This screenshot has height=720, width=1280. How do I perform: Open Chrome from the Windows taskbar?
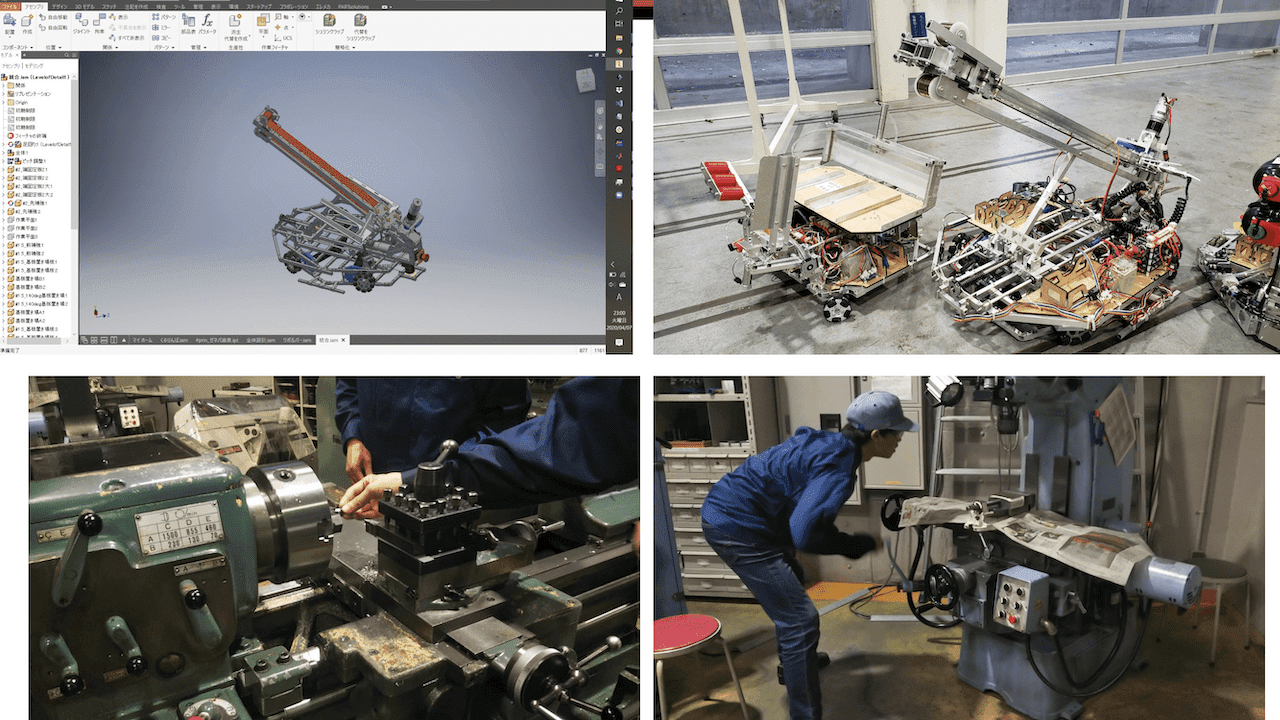[620, 49]
